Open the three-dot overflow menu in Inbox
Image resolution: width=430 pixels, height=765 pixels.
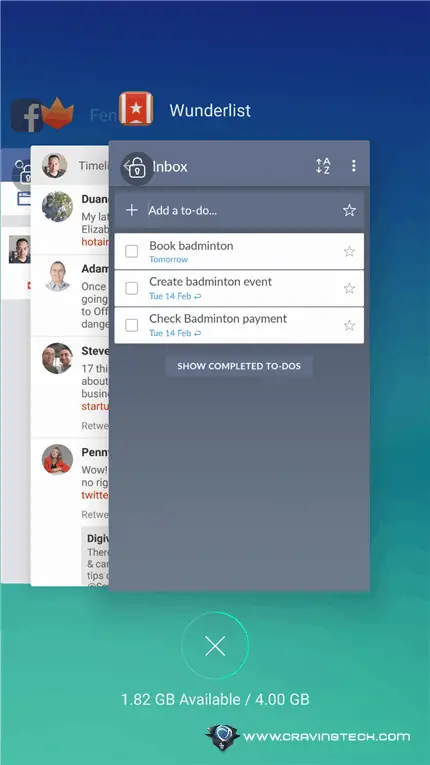coord(354,166)
